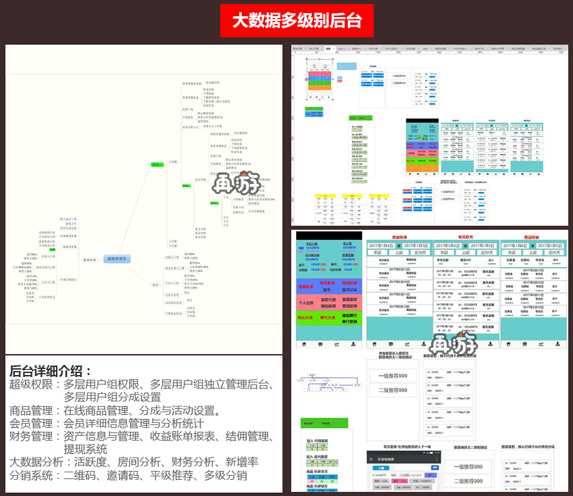
Task: Click the share icon in the colorful menu mockup
Action: pyautogui.click(x=337, y=344)
